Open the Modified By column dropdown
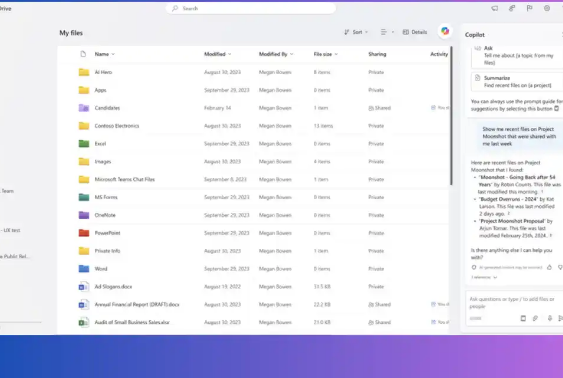The image size is (563, 378). [276, 54]
